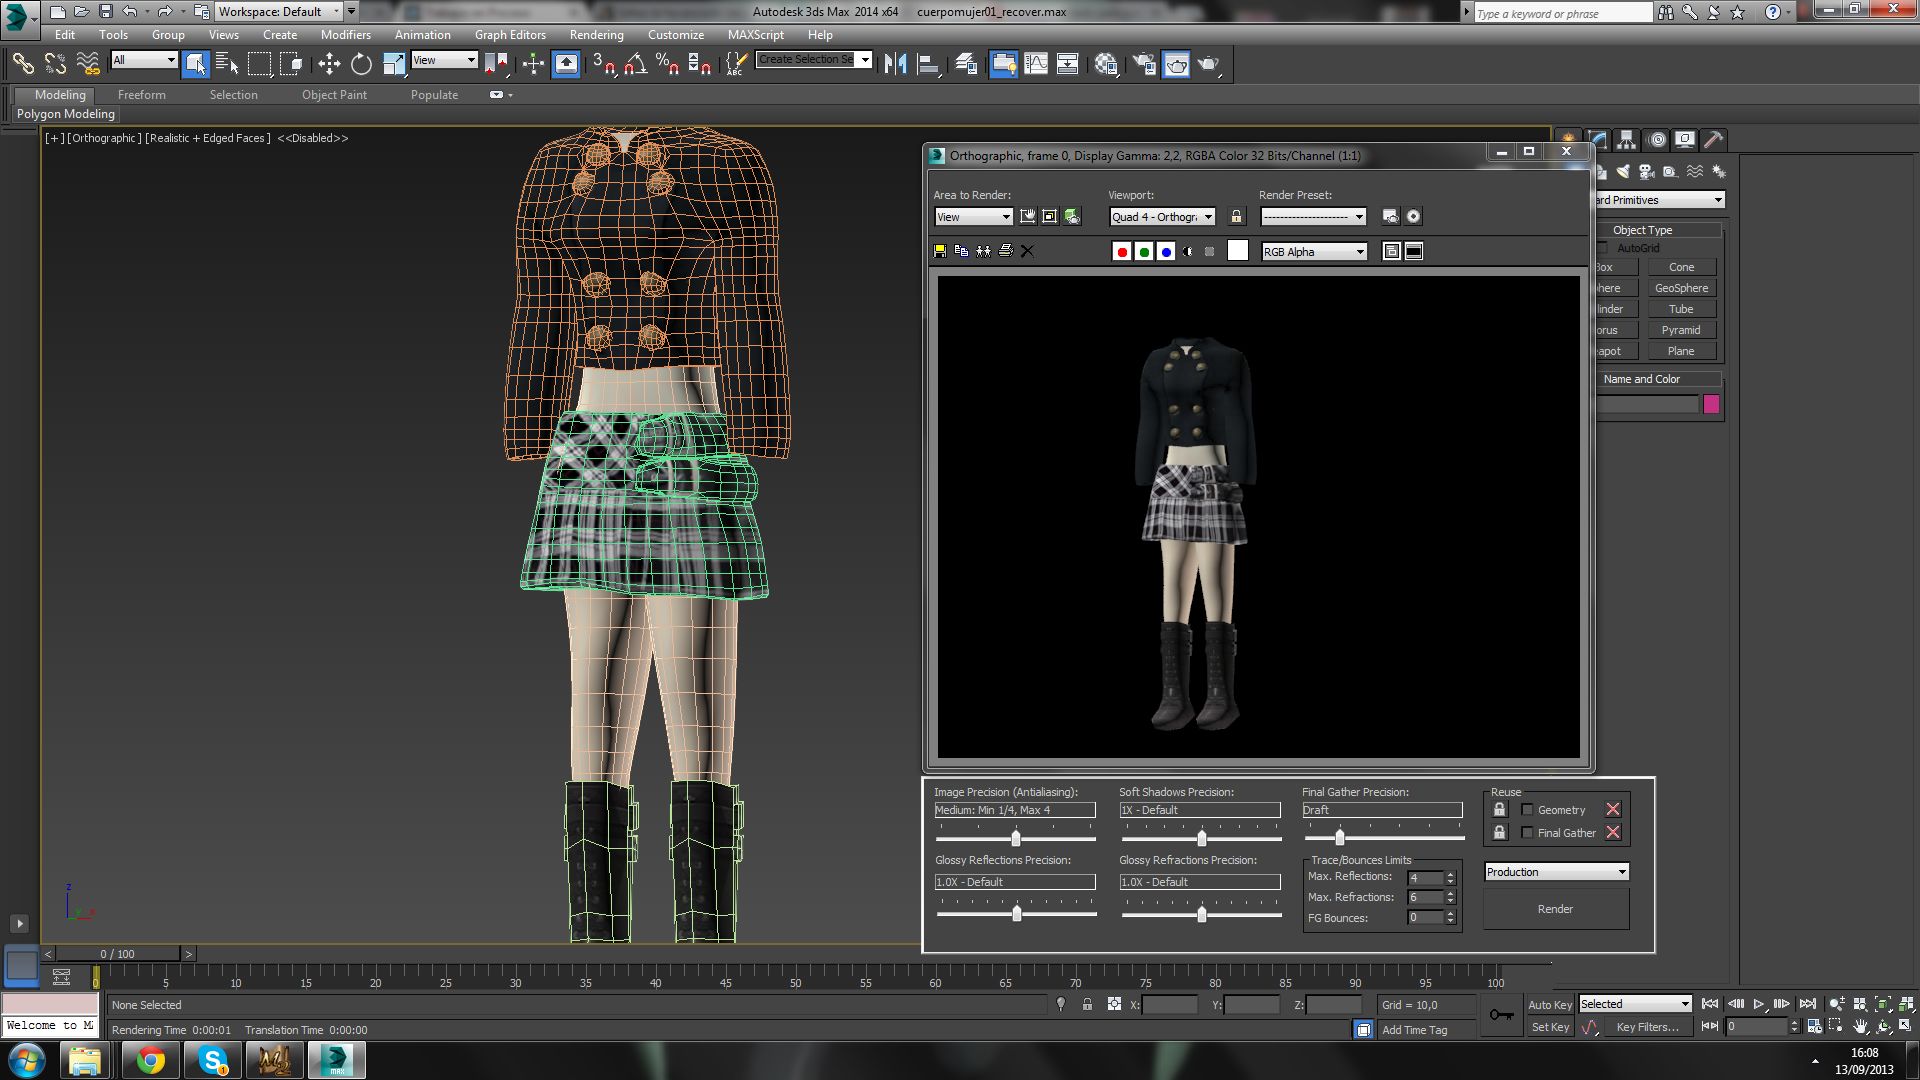Click the GeoSphere primitive button
1920x1080 pixels.
[x=1681, y=288]
